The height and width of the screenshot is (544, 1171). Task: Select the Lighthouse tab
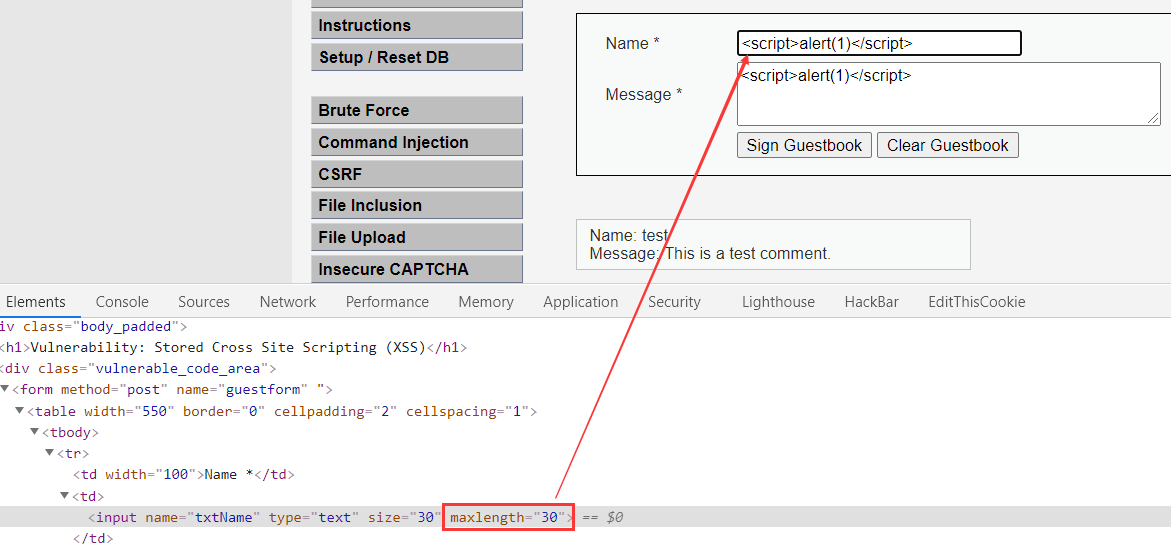click(778, 302)
